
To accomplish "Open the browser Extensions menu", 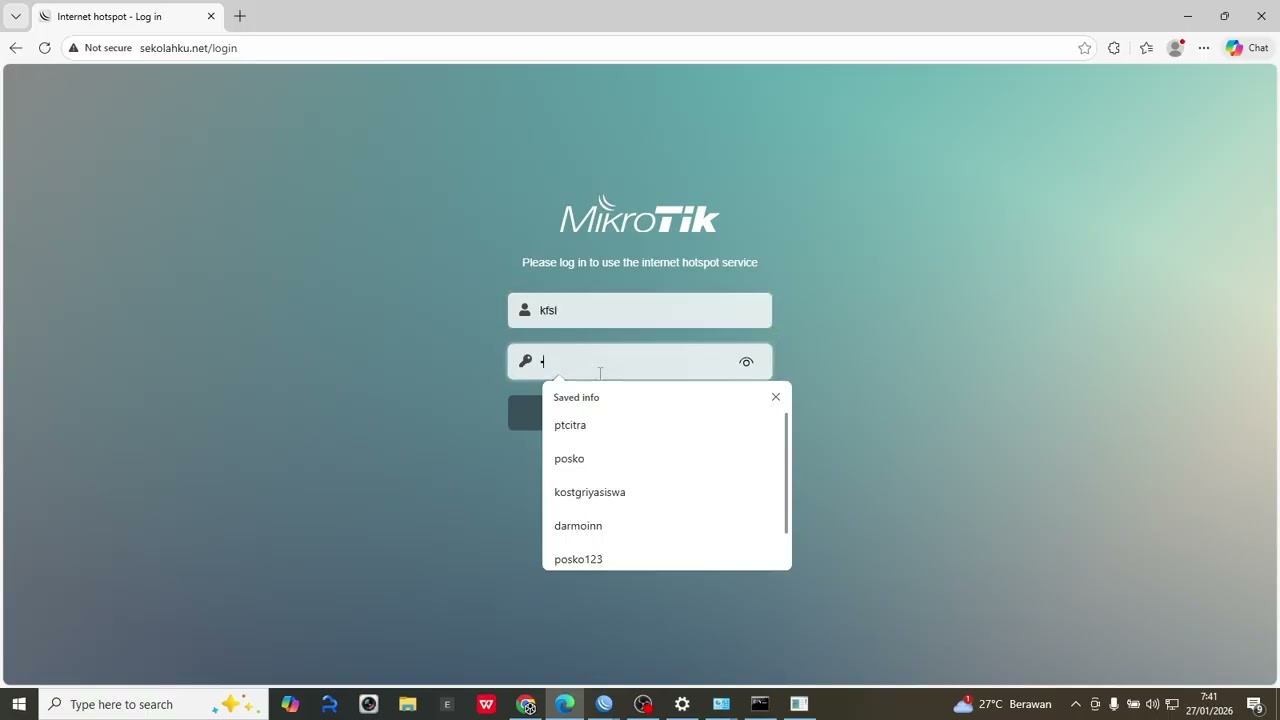I will pyautogui.click(x=1113, y=48).
